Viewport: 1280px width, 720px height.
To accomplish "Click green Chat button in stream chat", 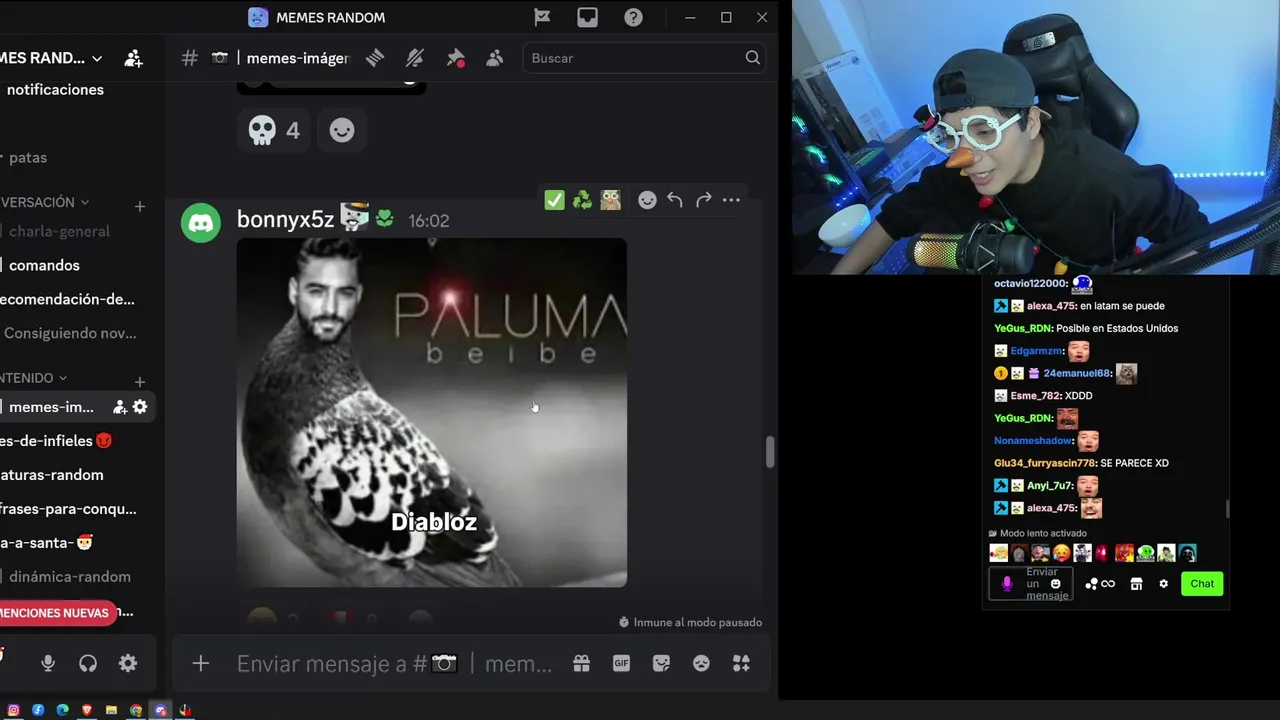I will (1202, 584).
